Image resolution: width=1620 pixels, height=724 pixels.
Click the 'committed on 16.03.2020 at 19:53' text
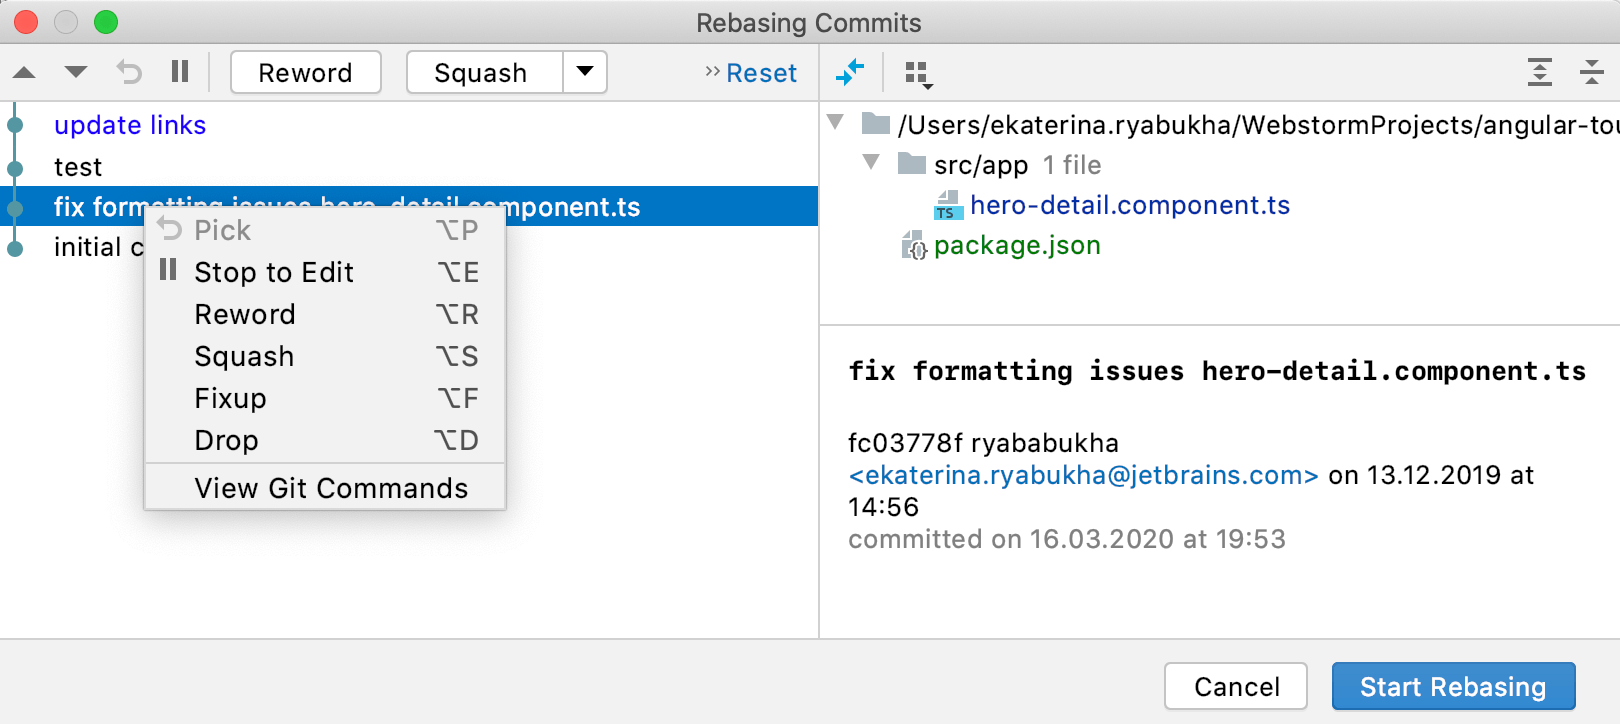coord(1067,539)
